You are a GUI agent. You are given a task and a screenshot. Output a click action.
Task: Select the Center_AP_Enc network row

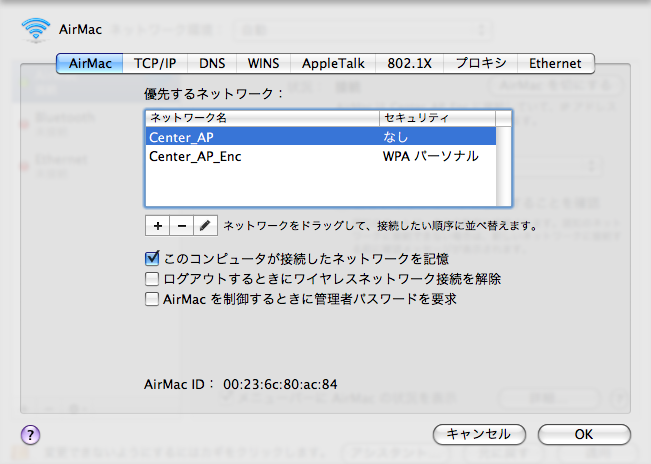(321, 156)
